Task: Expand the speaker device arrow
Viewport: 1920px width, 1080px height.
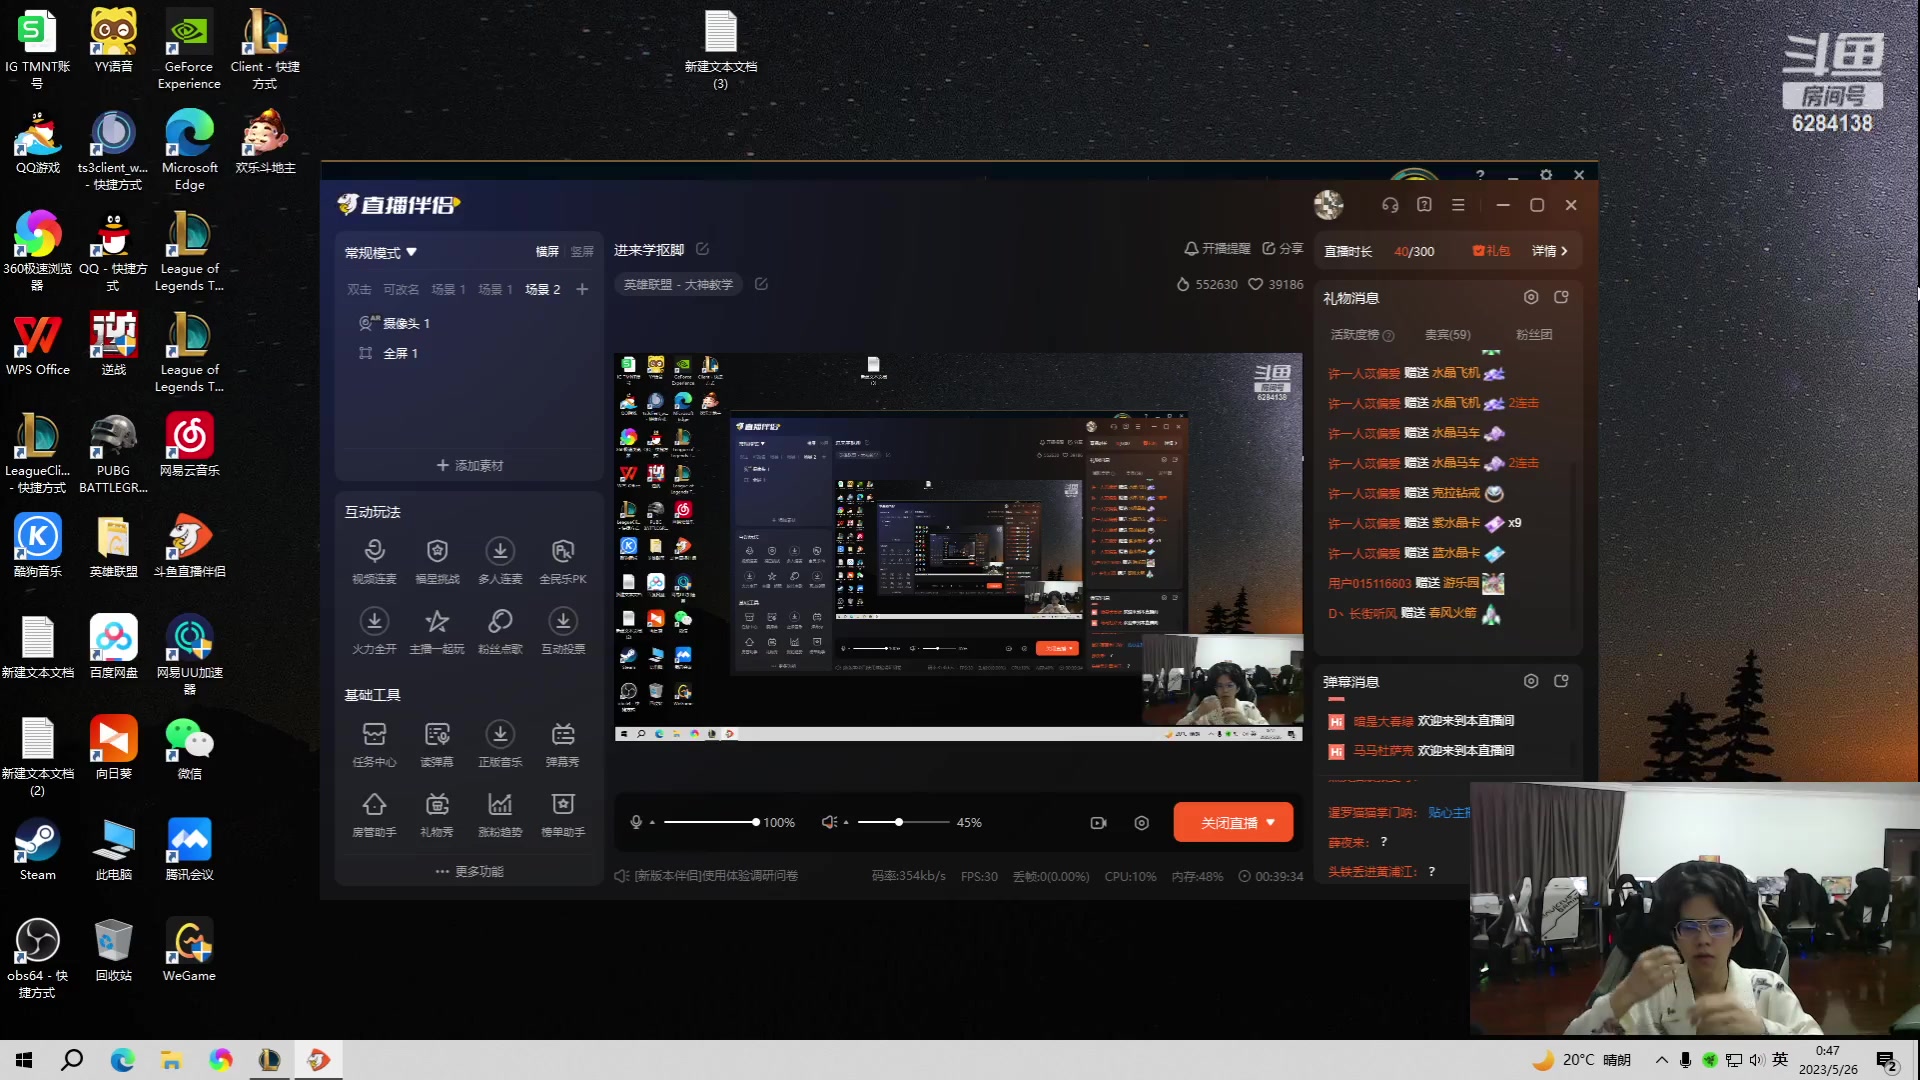Action: (x=846, y=823)
